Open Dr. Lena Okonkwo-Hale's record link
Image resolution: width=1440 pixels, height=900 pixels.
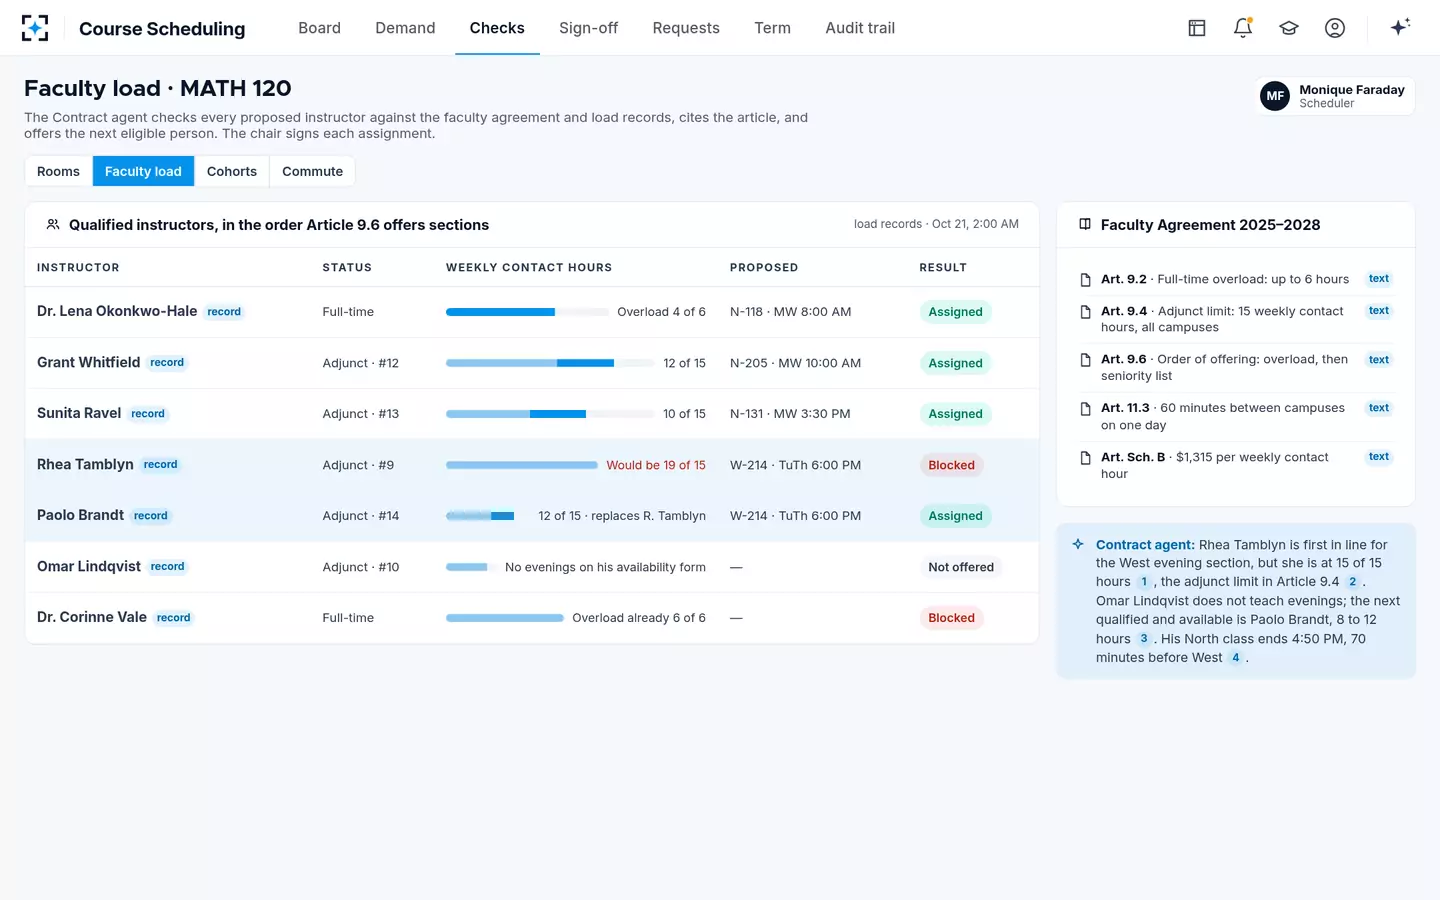224,312
